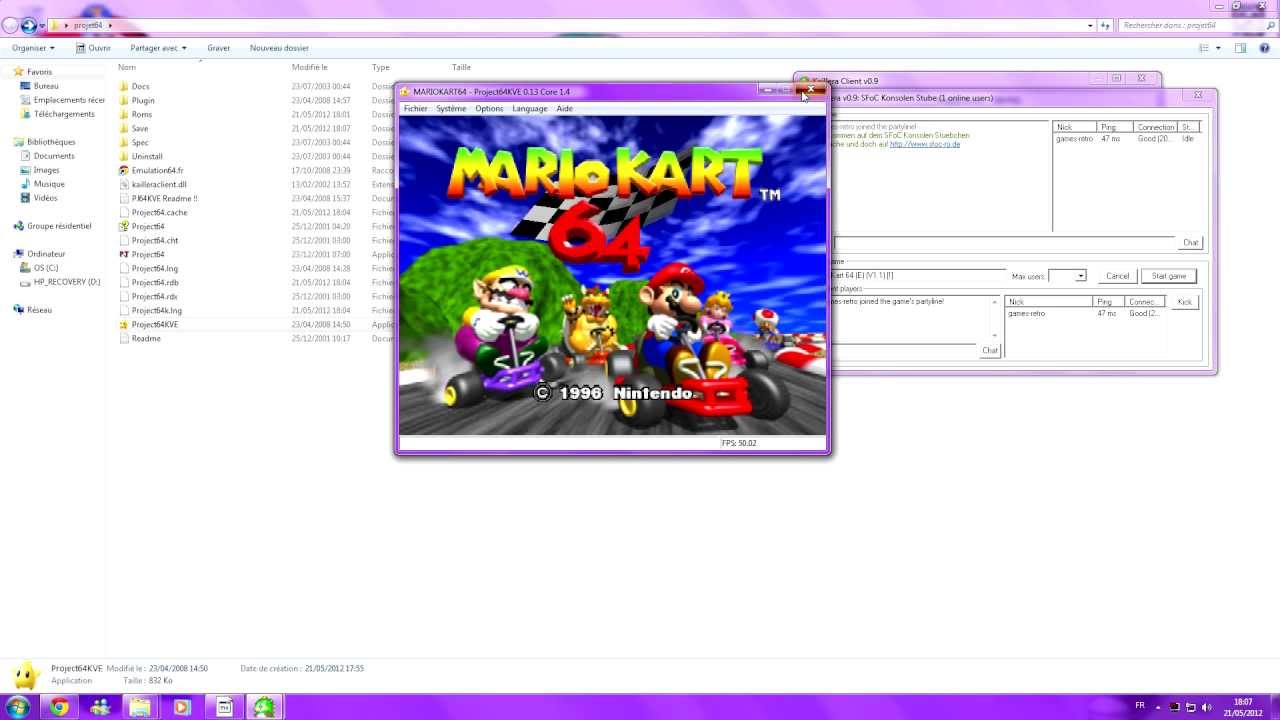Open the Musique library
The height and width of the screenshot is (720, 1280).
(x=49, y=184)
